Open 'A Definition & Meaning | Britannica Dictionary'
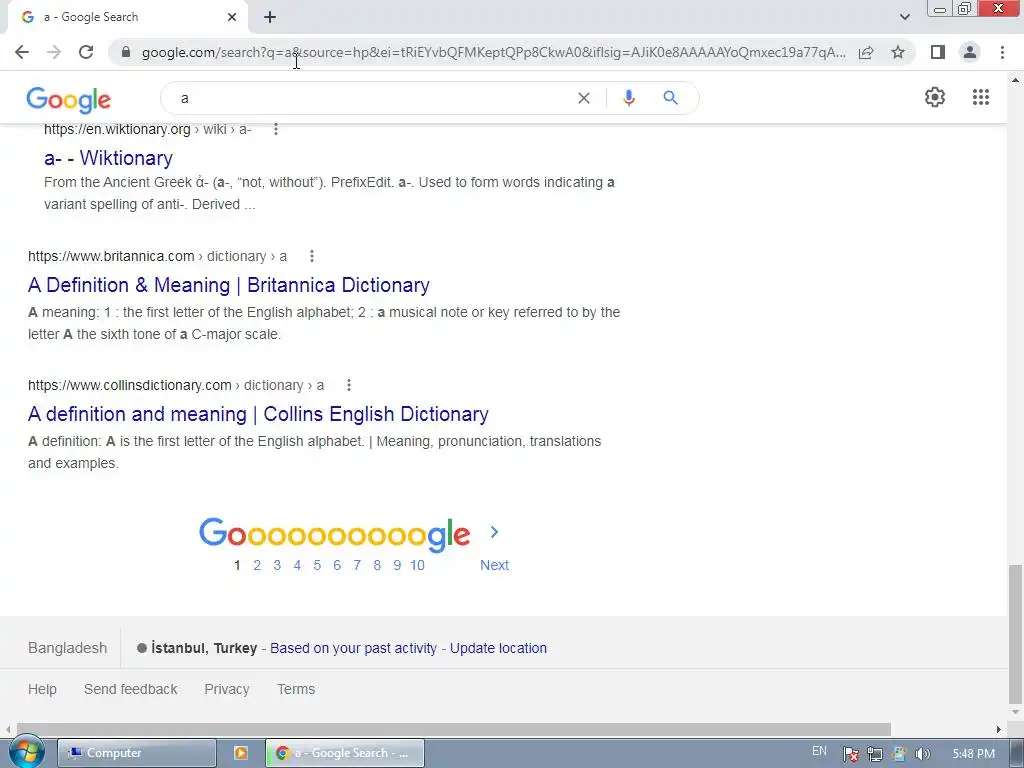This screenshot has height=768, width=1024. point(229,285)
